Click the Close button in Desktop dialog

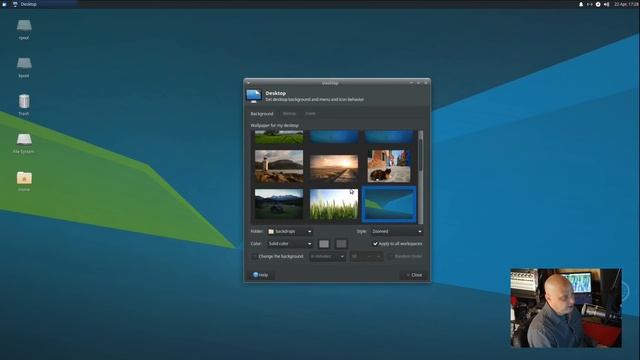pyautogui.click(x=414, y=275)
